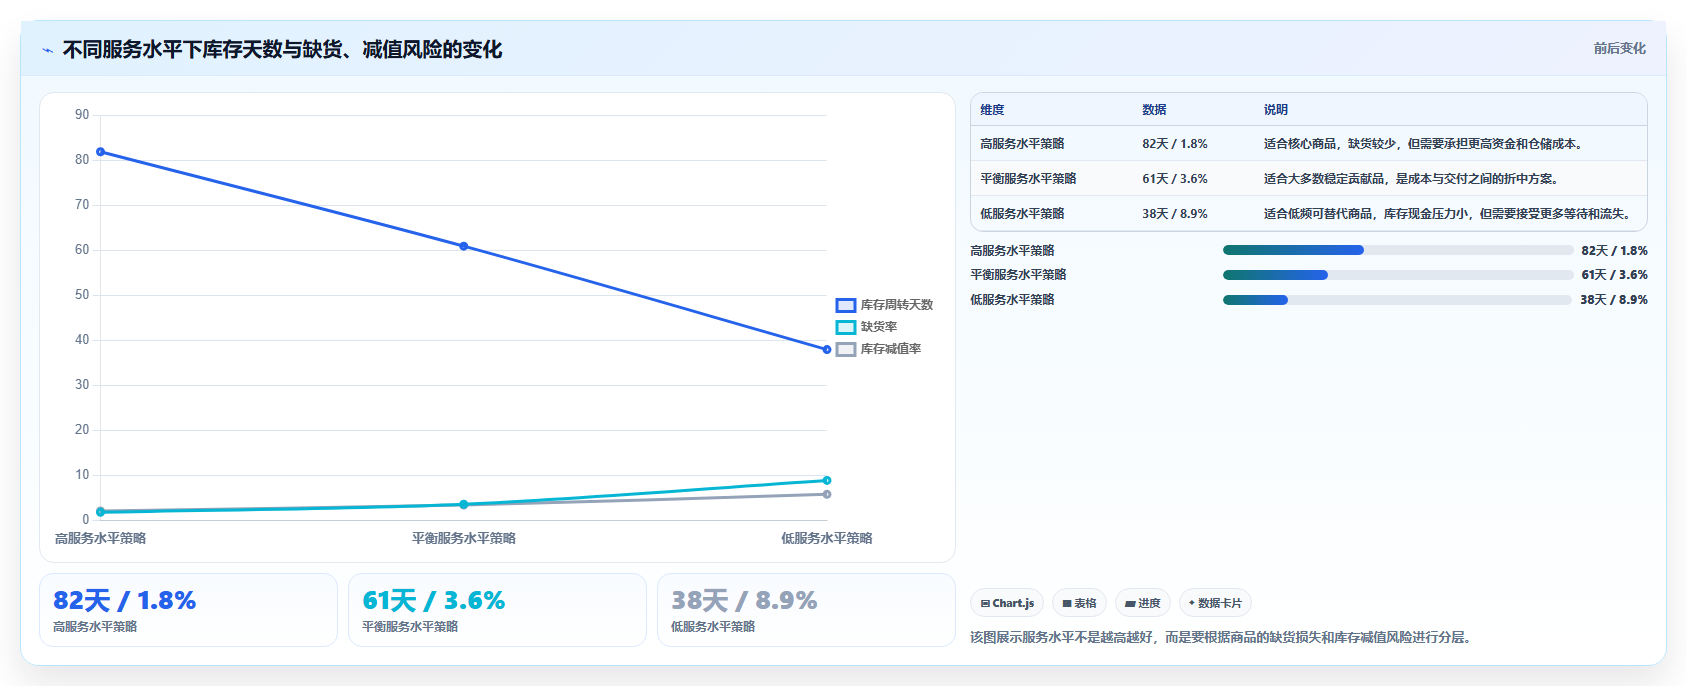Toggle the 缺货率 legend swatch
This screenshot has height=686, width=1687.
tap(846, 327)
